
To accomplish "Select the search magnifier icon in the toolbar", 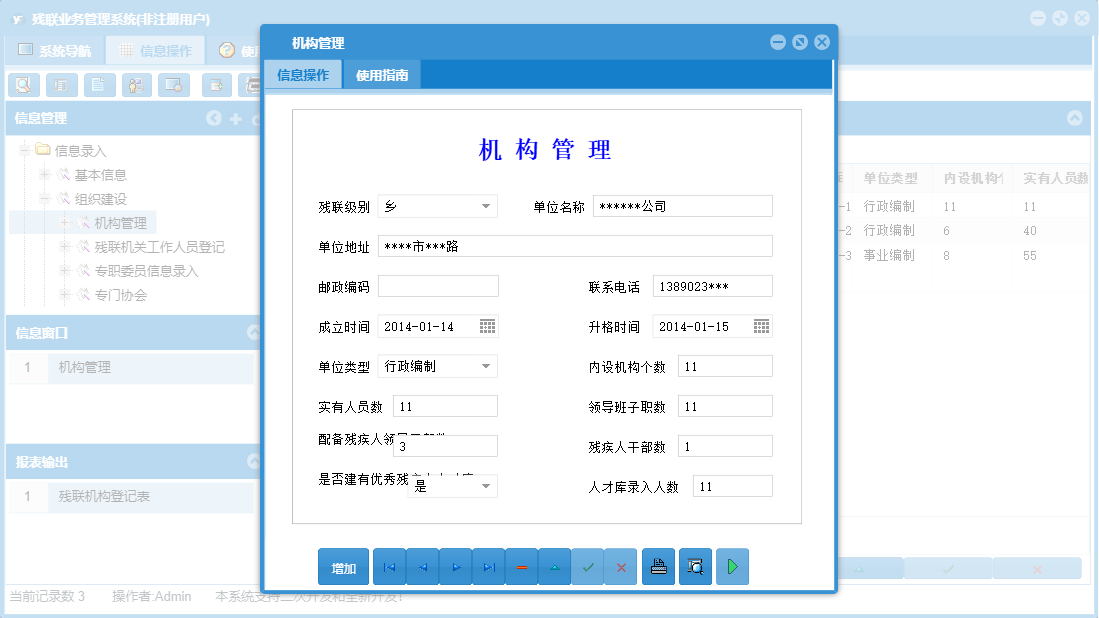I will (22, 85).
